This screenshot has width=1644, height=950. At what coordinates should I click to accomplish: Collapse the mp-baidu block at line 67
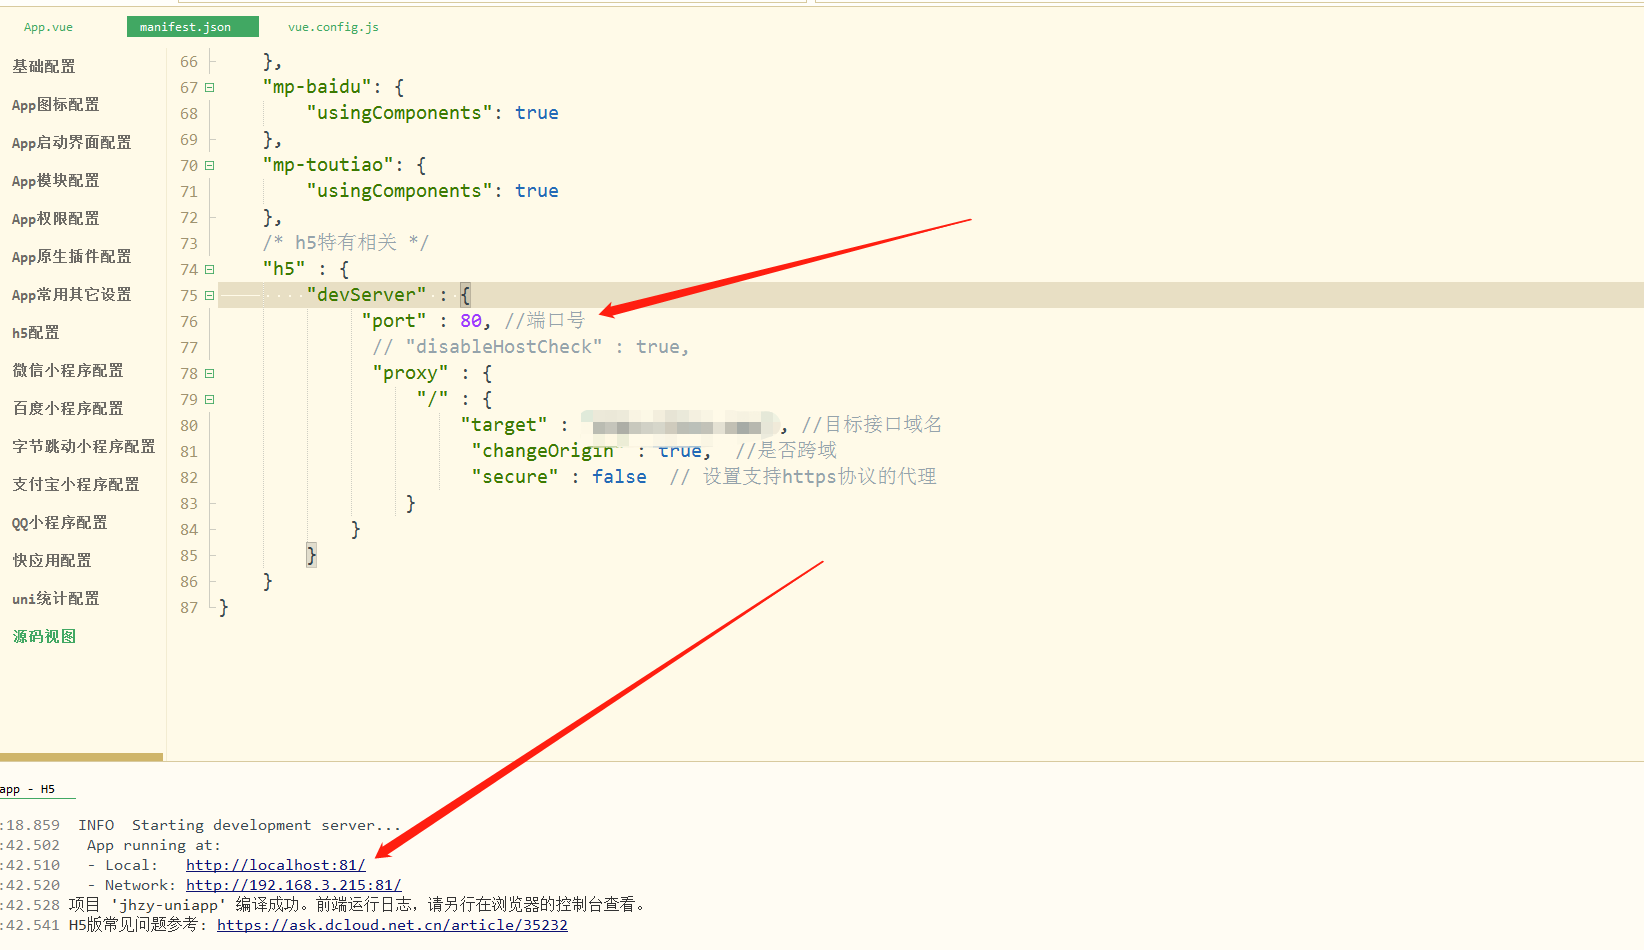[x=208, y=87]
